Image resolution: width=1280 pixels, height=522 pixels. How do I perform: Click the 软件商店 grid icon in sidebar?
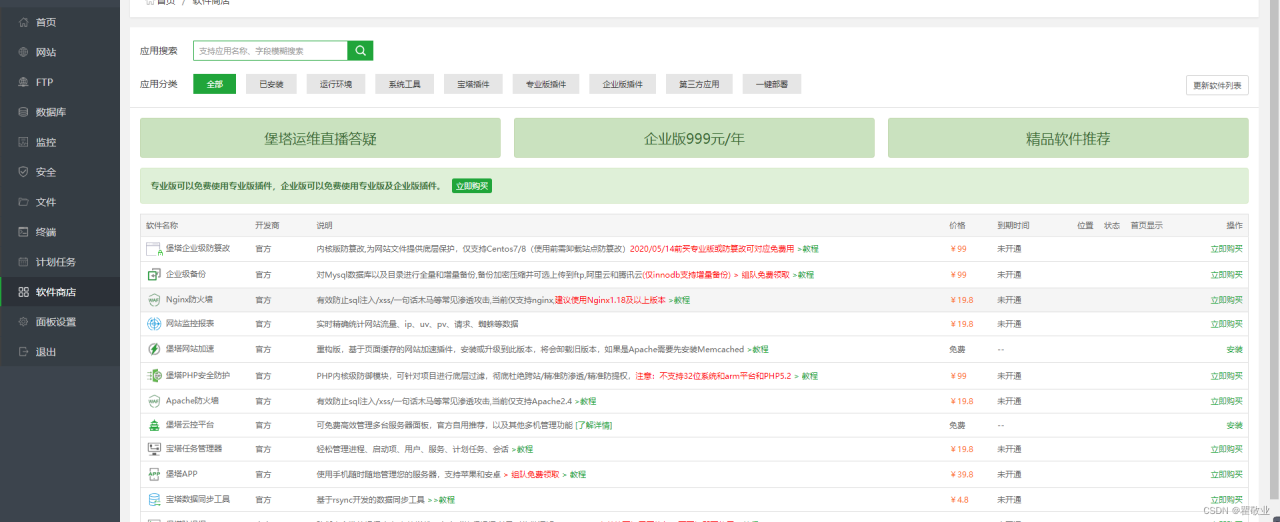24,292
